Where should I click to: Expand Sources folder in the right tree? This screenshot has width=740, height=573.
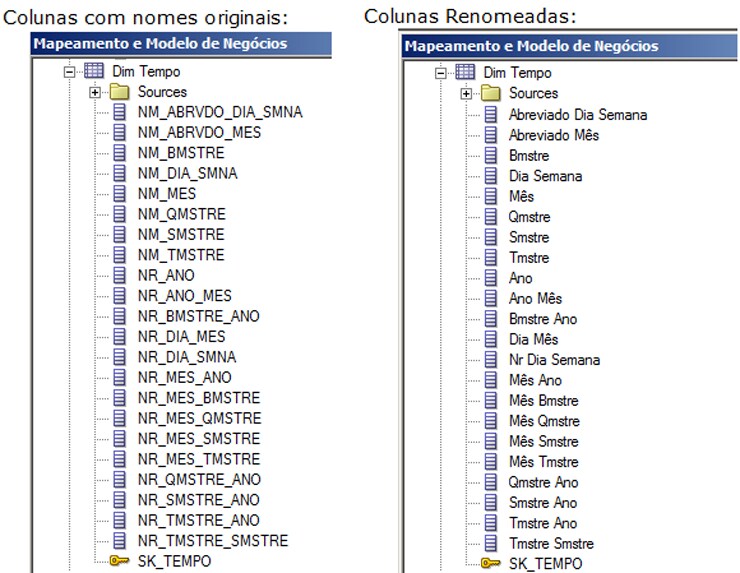tap(466, 93)
